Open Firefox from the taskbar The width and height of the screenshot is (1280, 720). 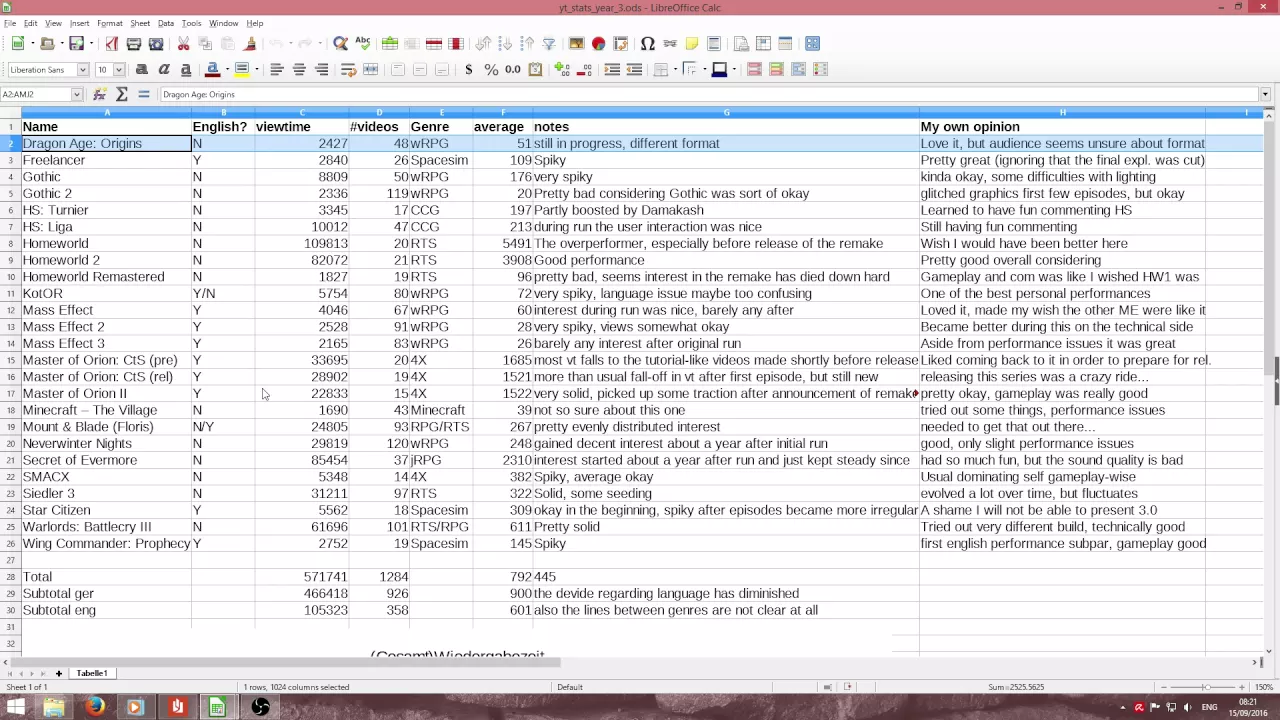point(94,708)
